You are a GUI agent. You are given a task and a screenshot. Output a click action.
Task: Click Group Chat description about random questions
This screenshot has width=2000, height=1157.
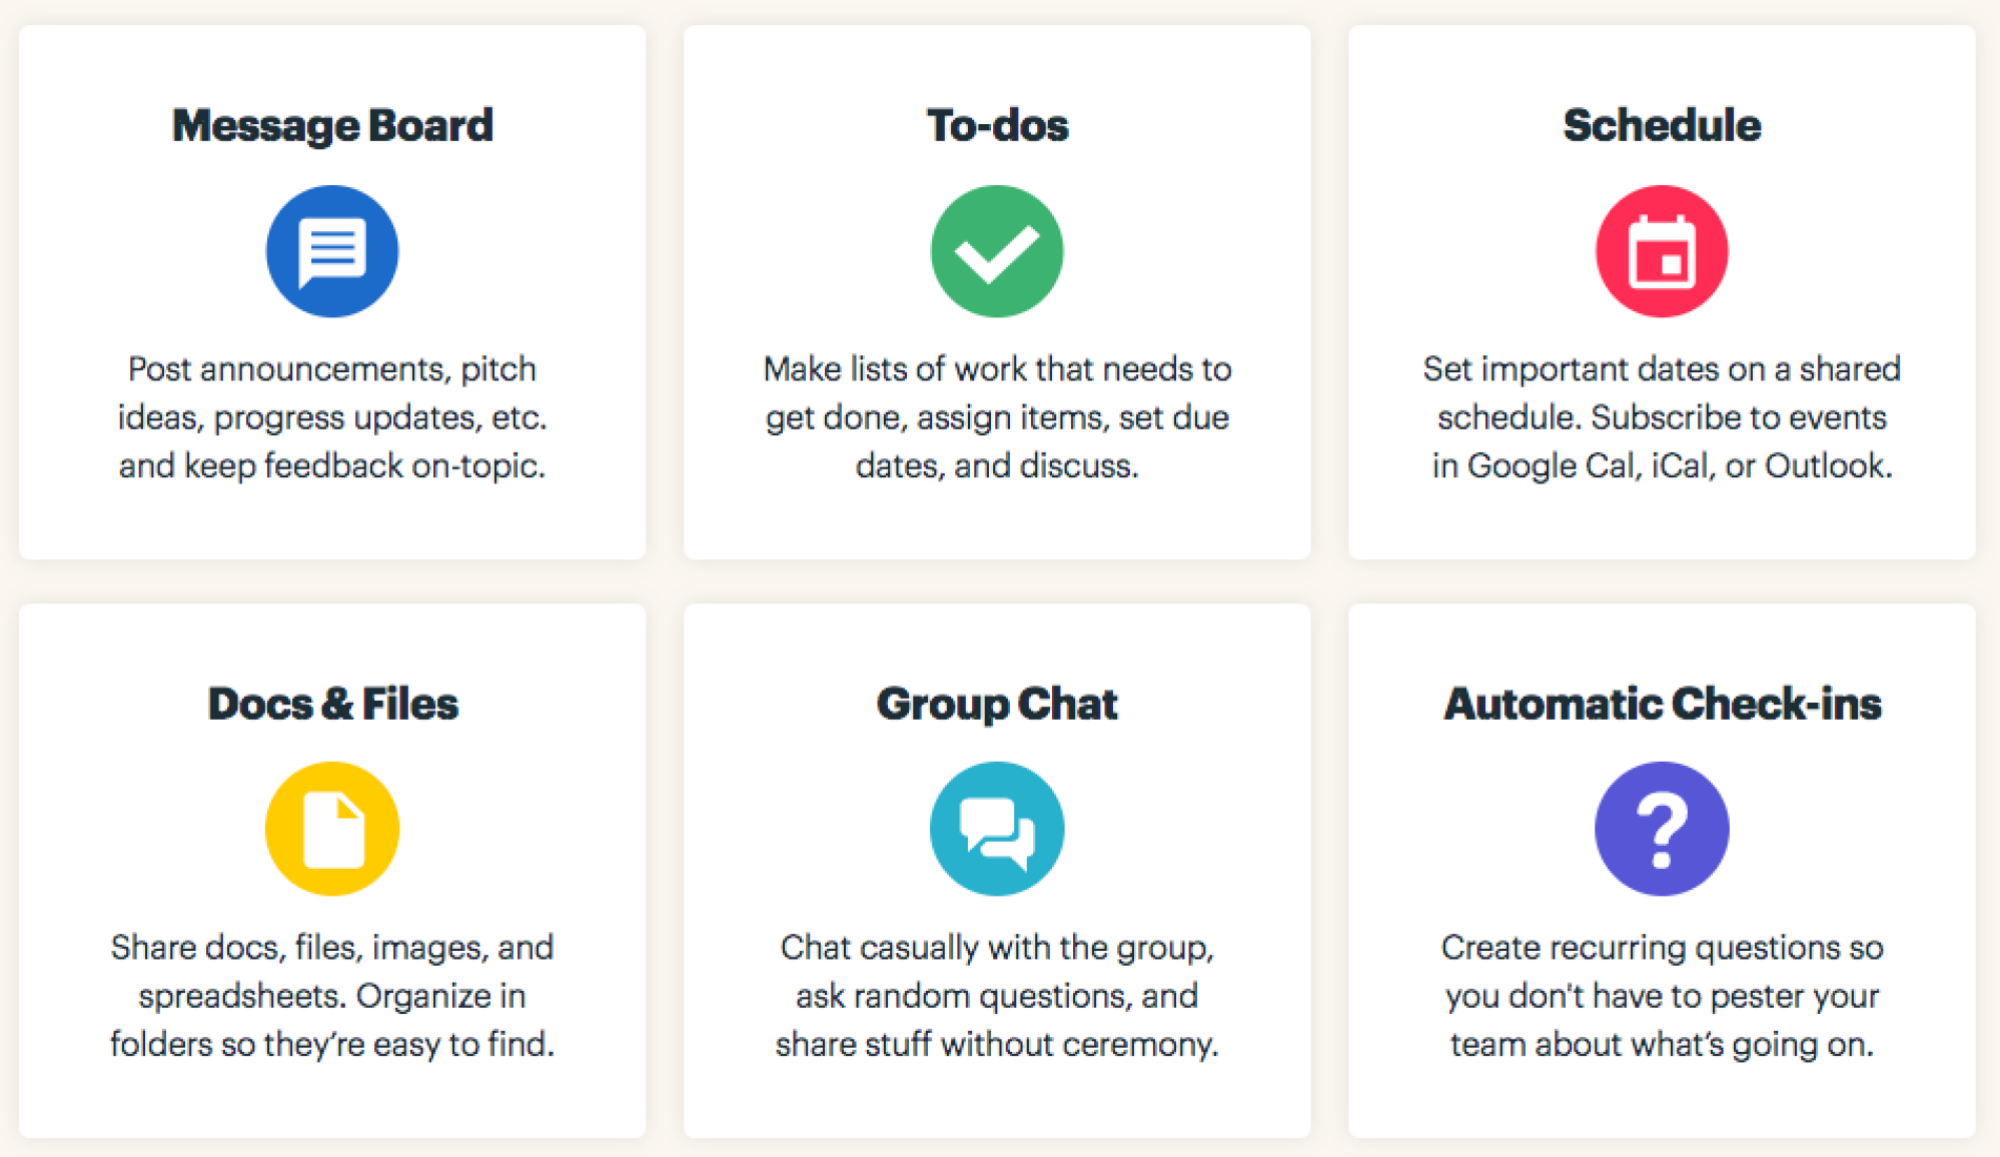pos(997,995)
